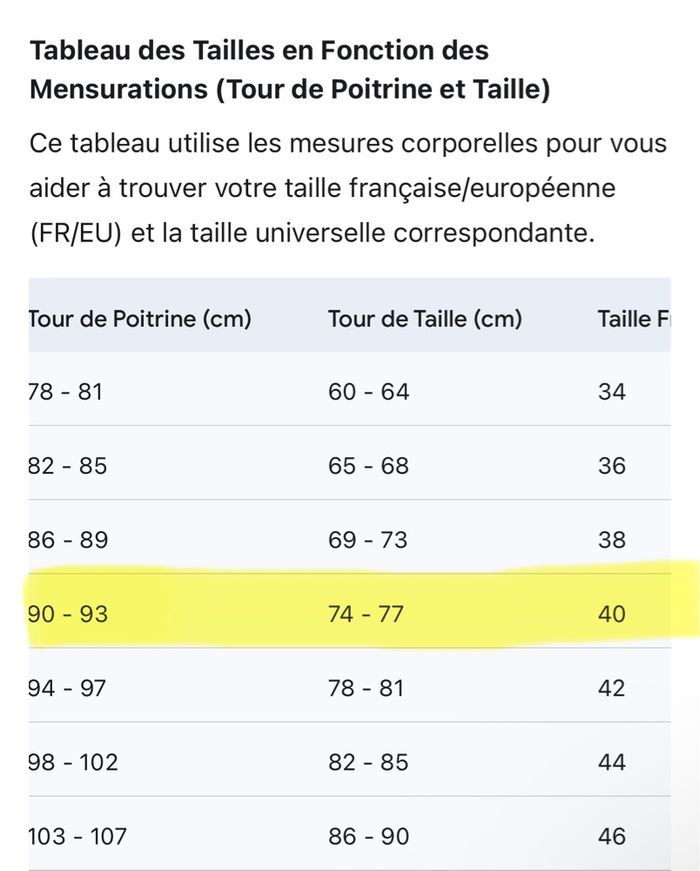Select the highlighted size 40 cell
The image size is (700, 871).
coord(612,613)
